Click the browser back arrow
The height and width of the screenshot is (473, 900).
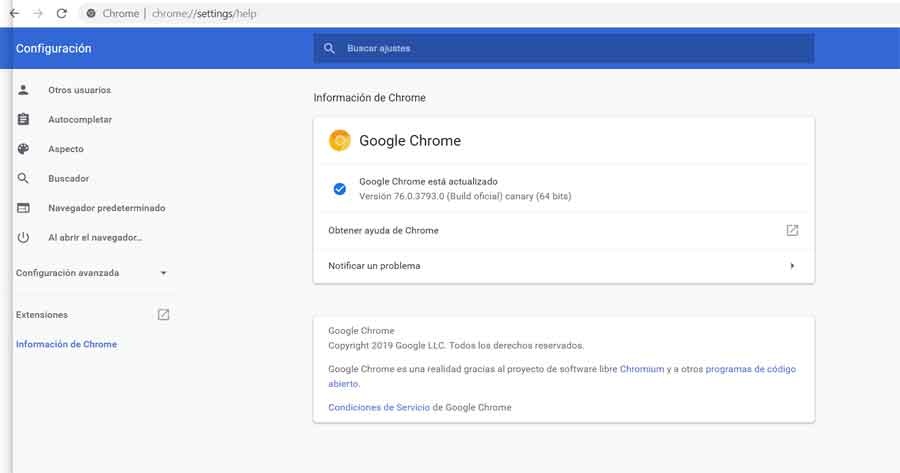point(14,13)
